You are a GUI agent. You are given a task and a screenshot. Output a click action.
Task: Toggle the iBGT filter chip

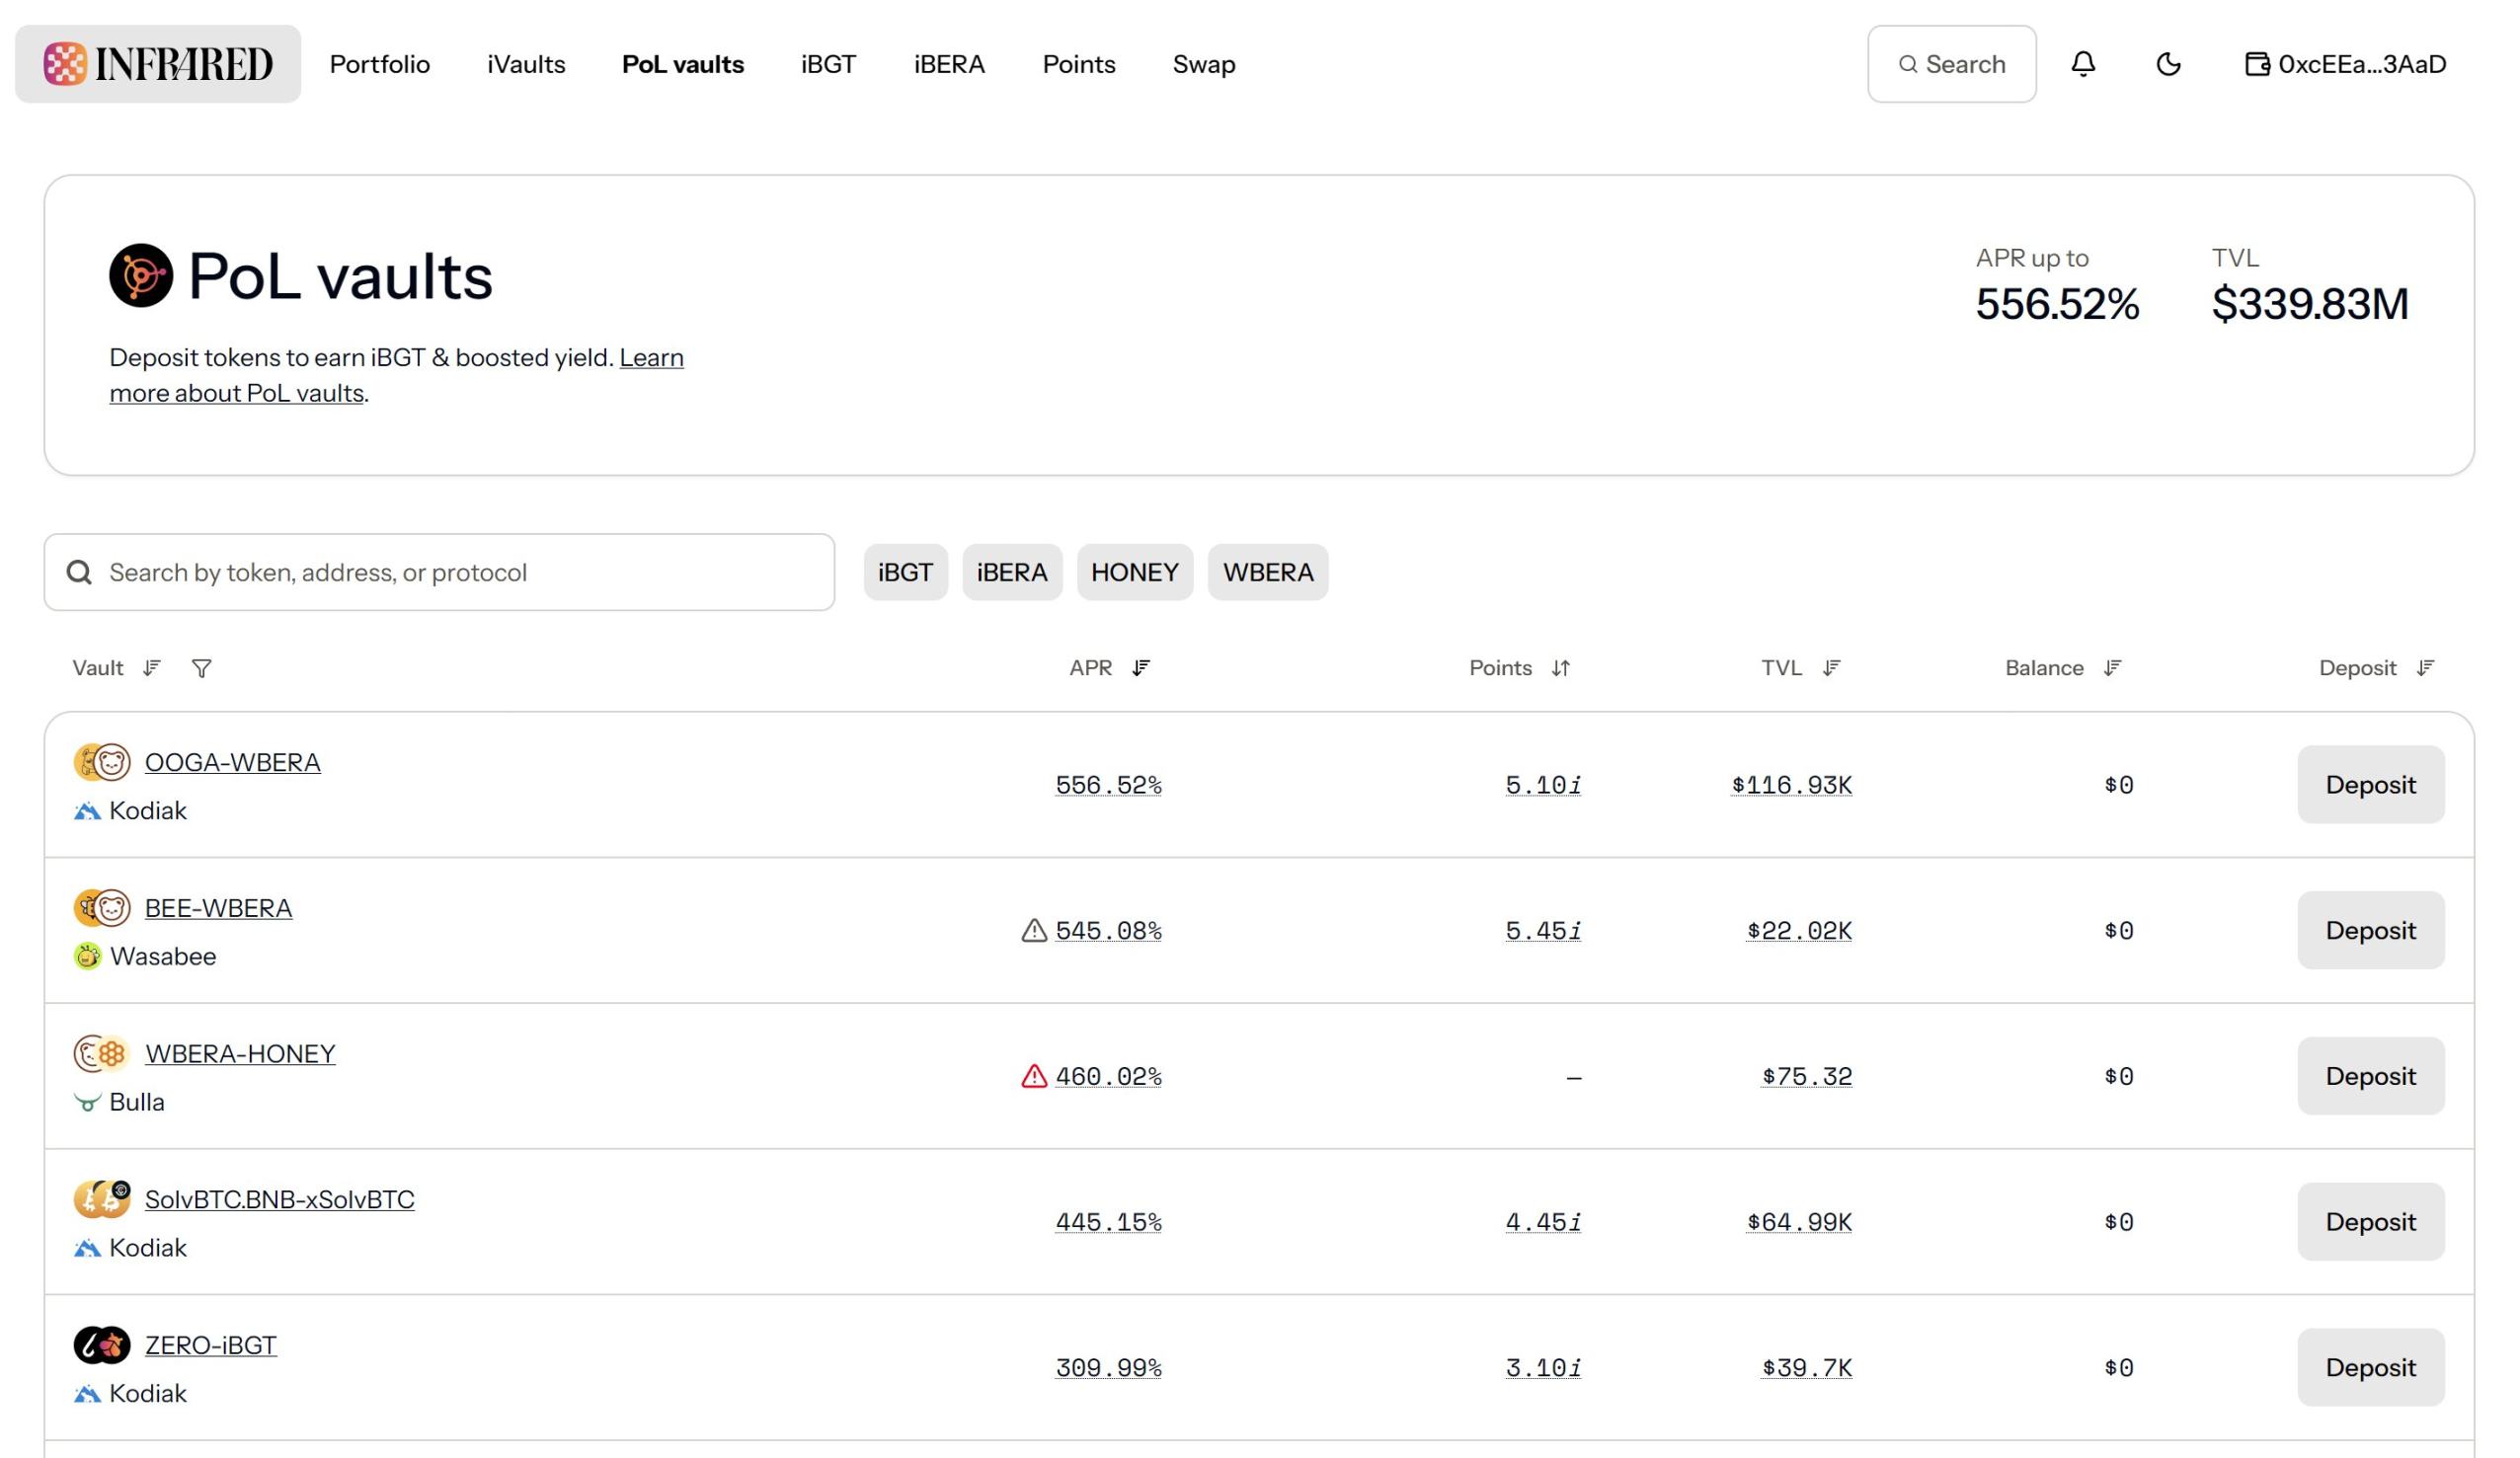[x=905, y=573]
